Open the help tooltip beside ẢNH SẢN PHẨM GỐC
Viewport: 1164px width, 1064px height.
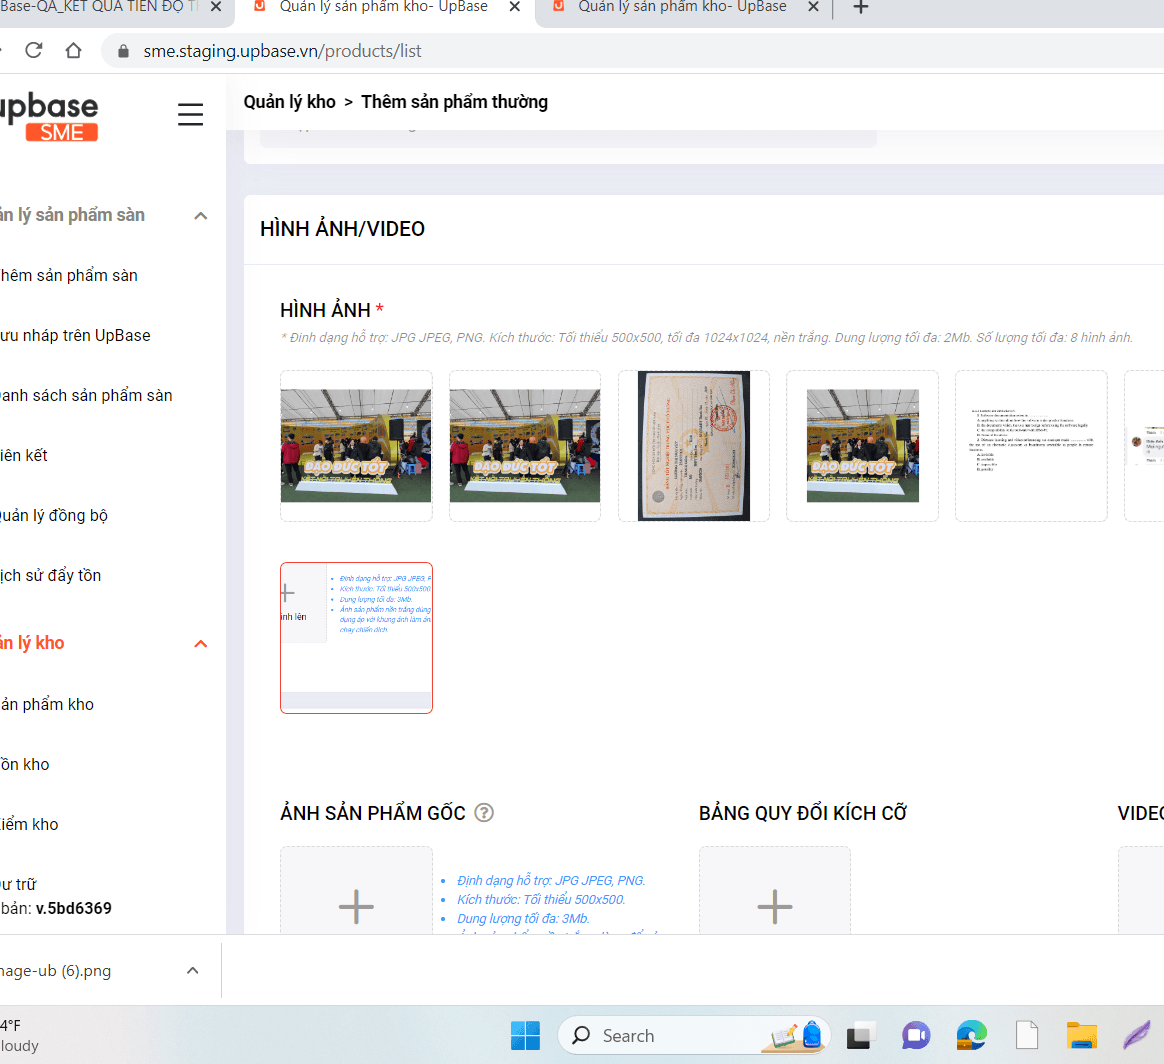click(484, 813)
